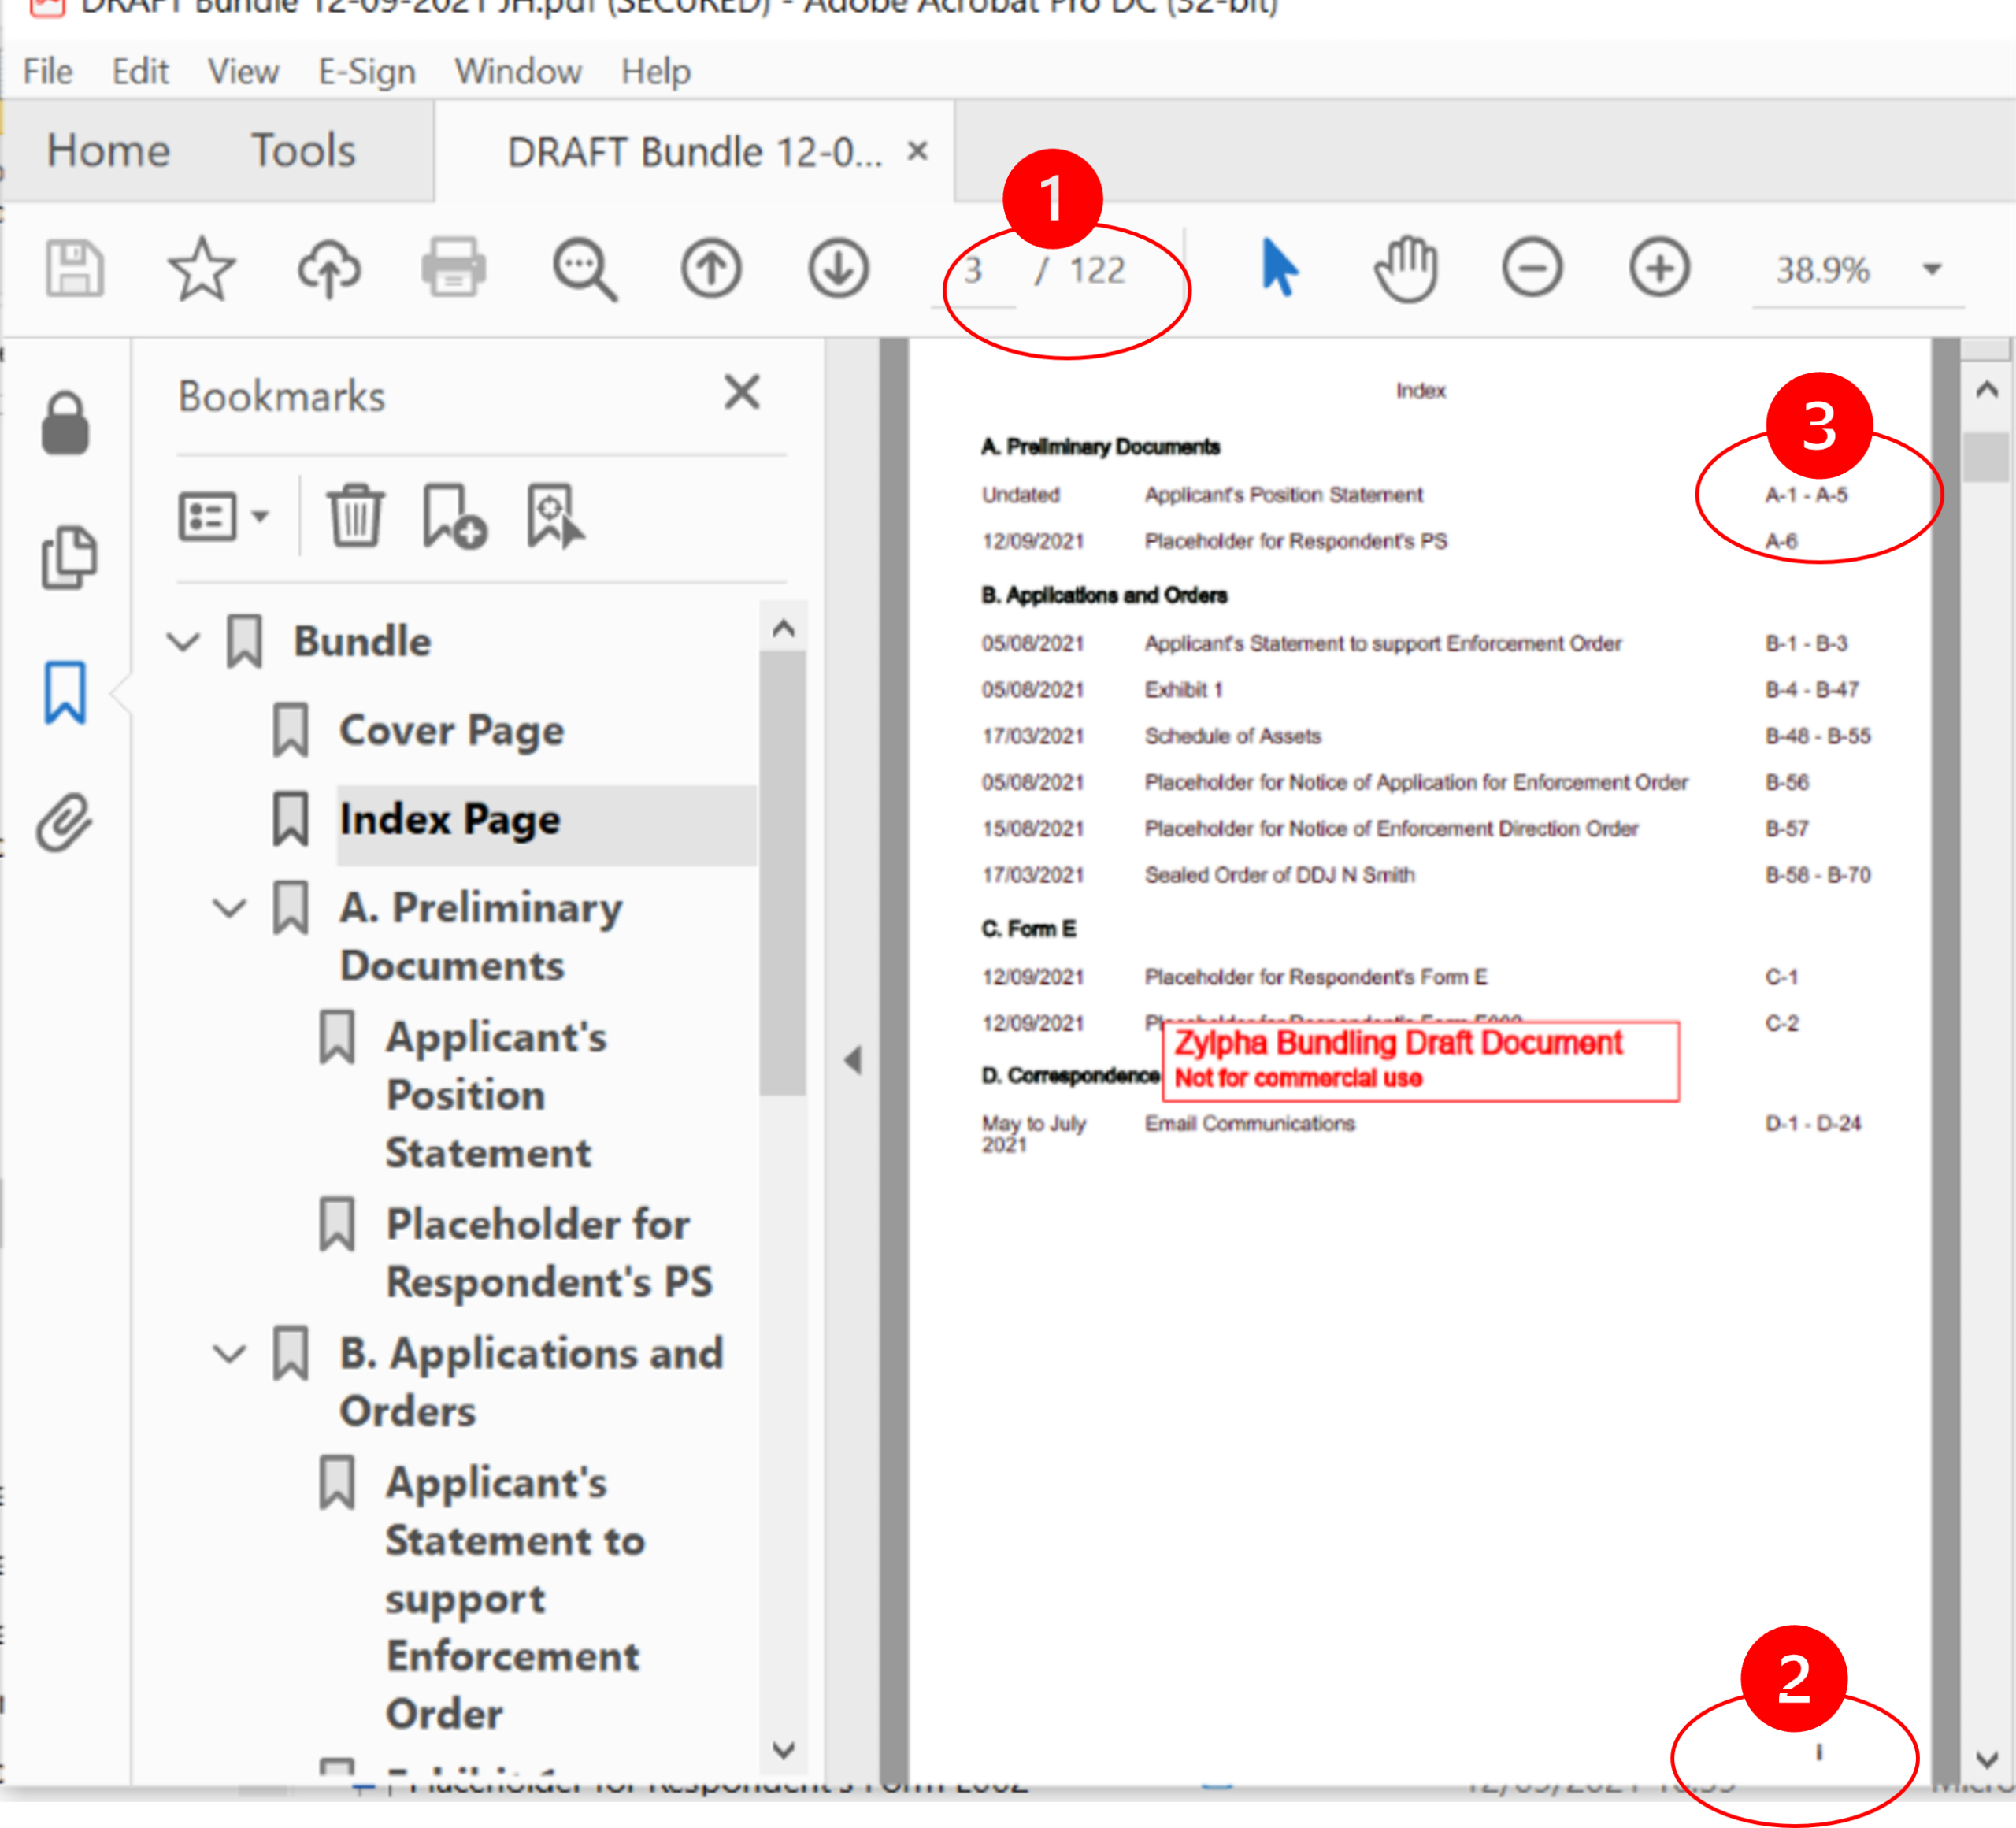
Task: Click the current page number field
Action: pyautogui.click(x=973, y=270)
